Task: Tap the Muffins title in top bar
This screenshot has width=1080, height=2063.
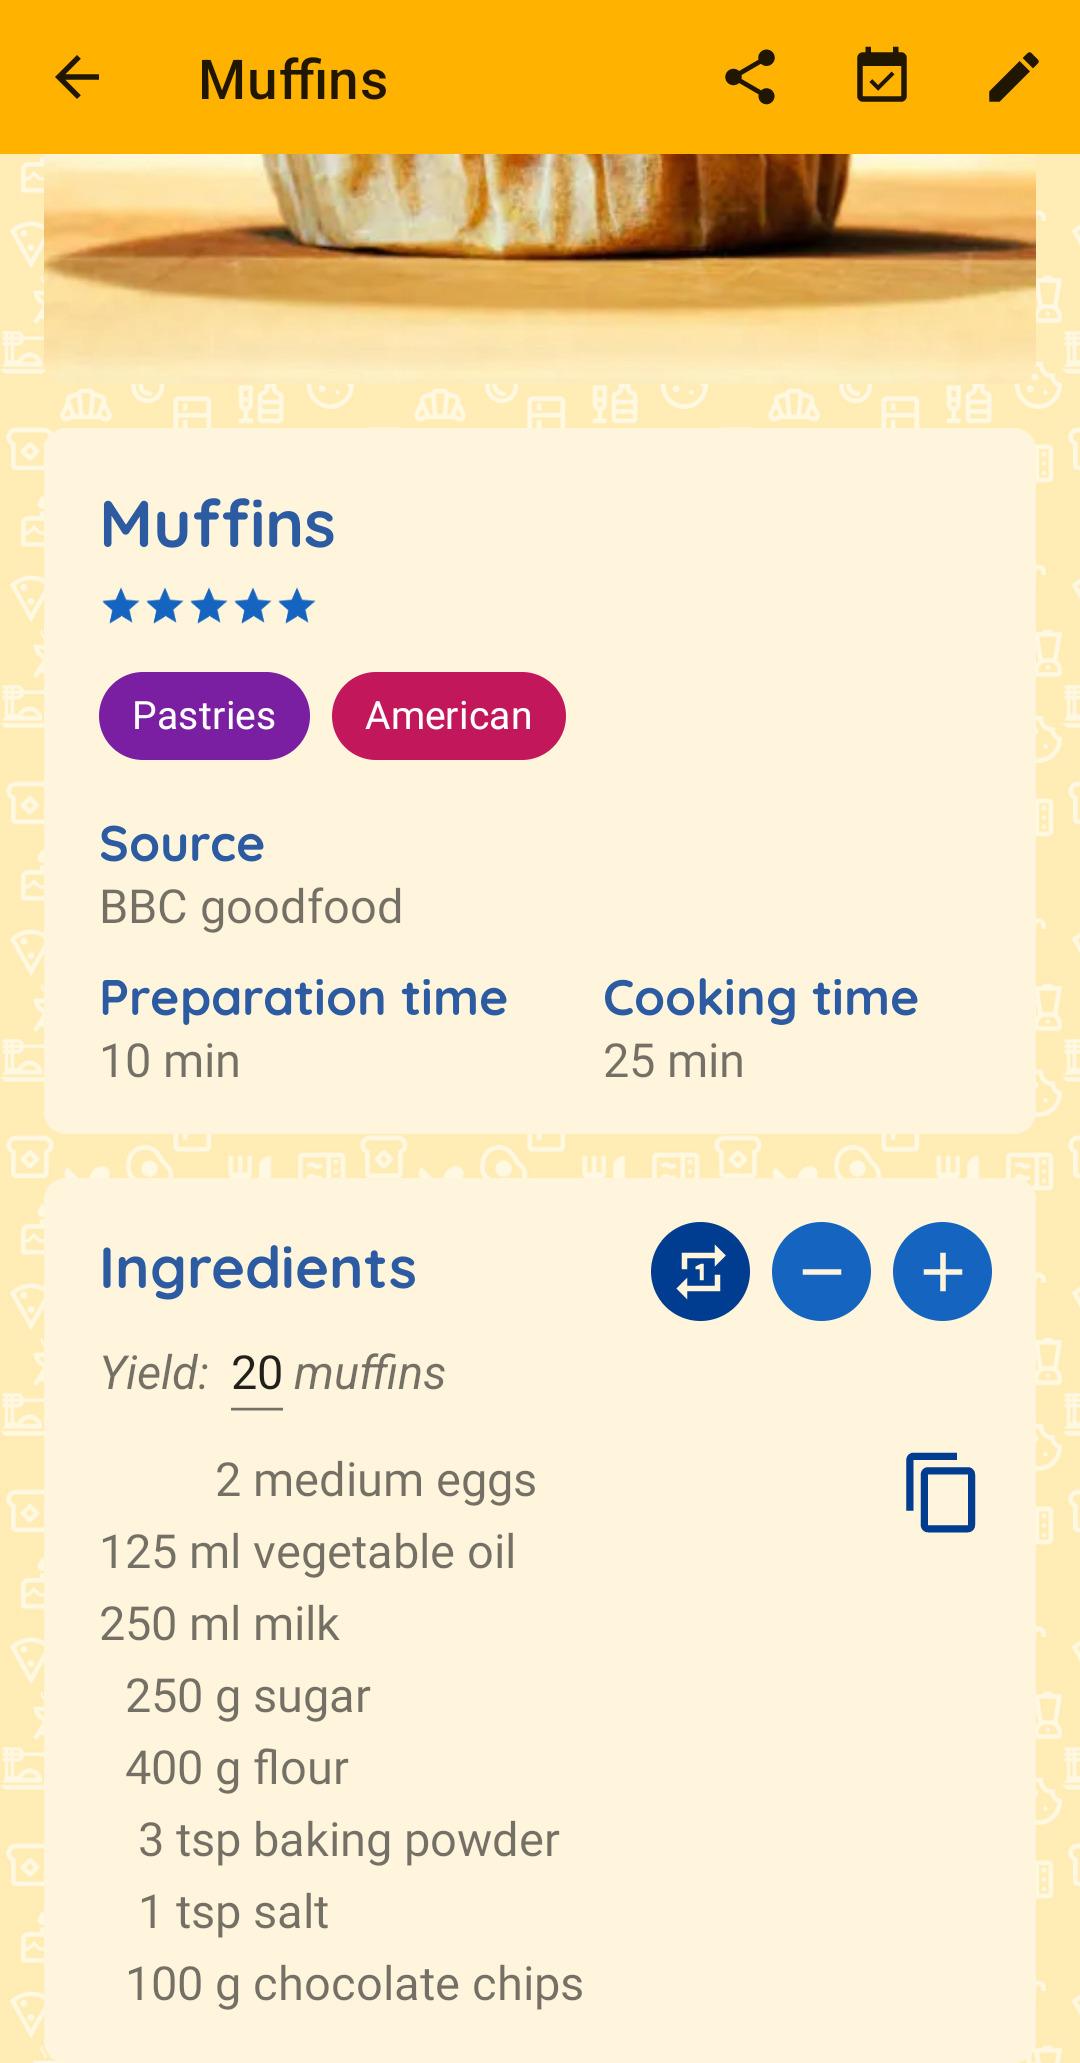Action: click(x=293, y=79)
